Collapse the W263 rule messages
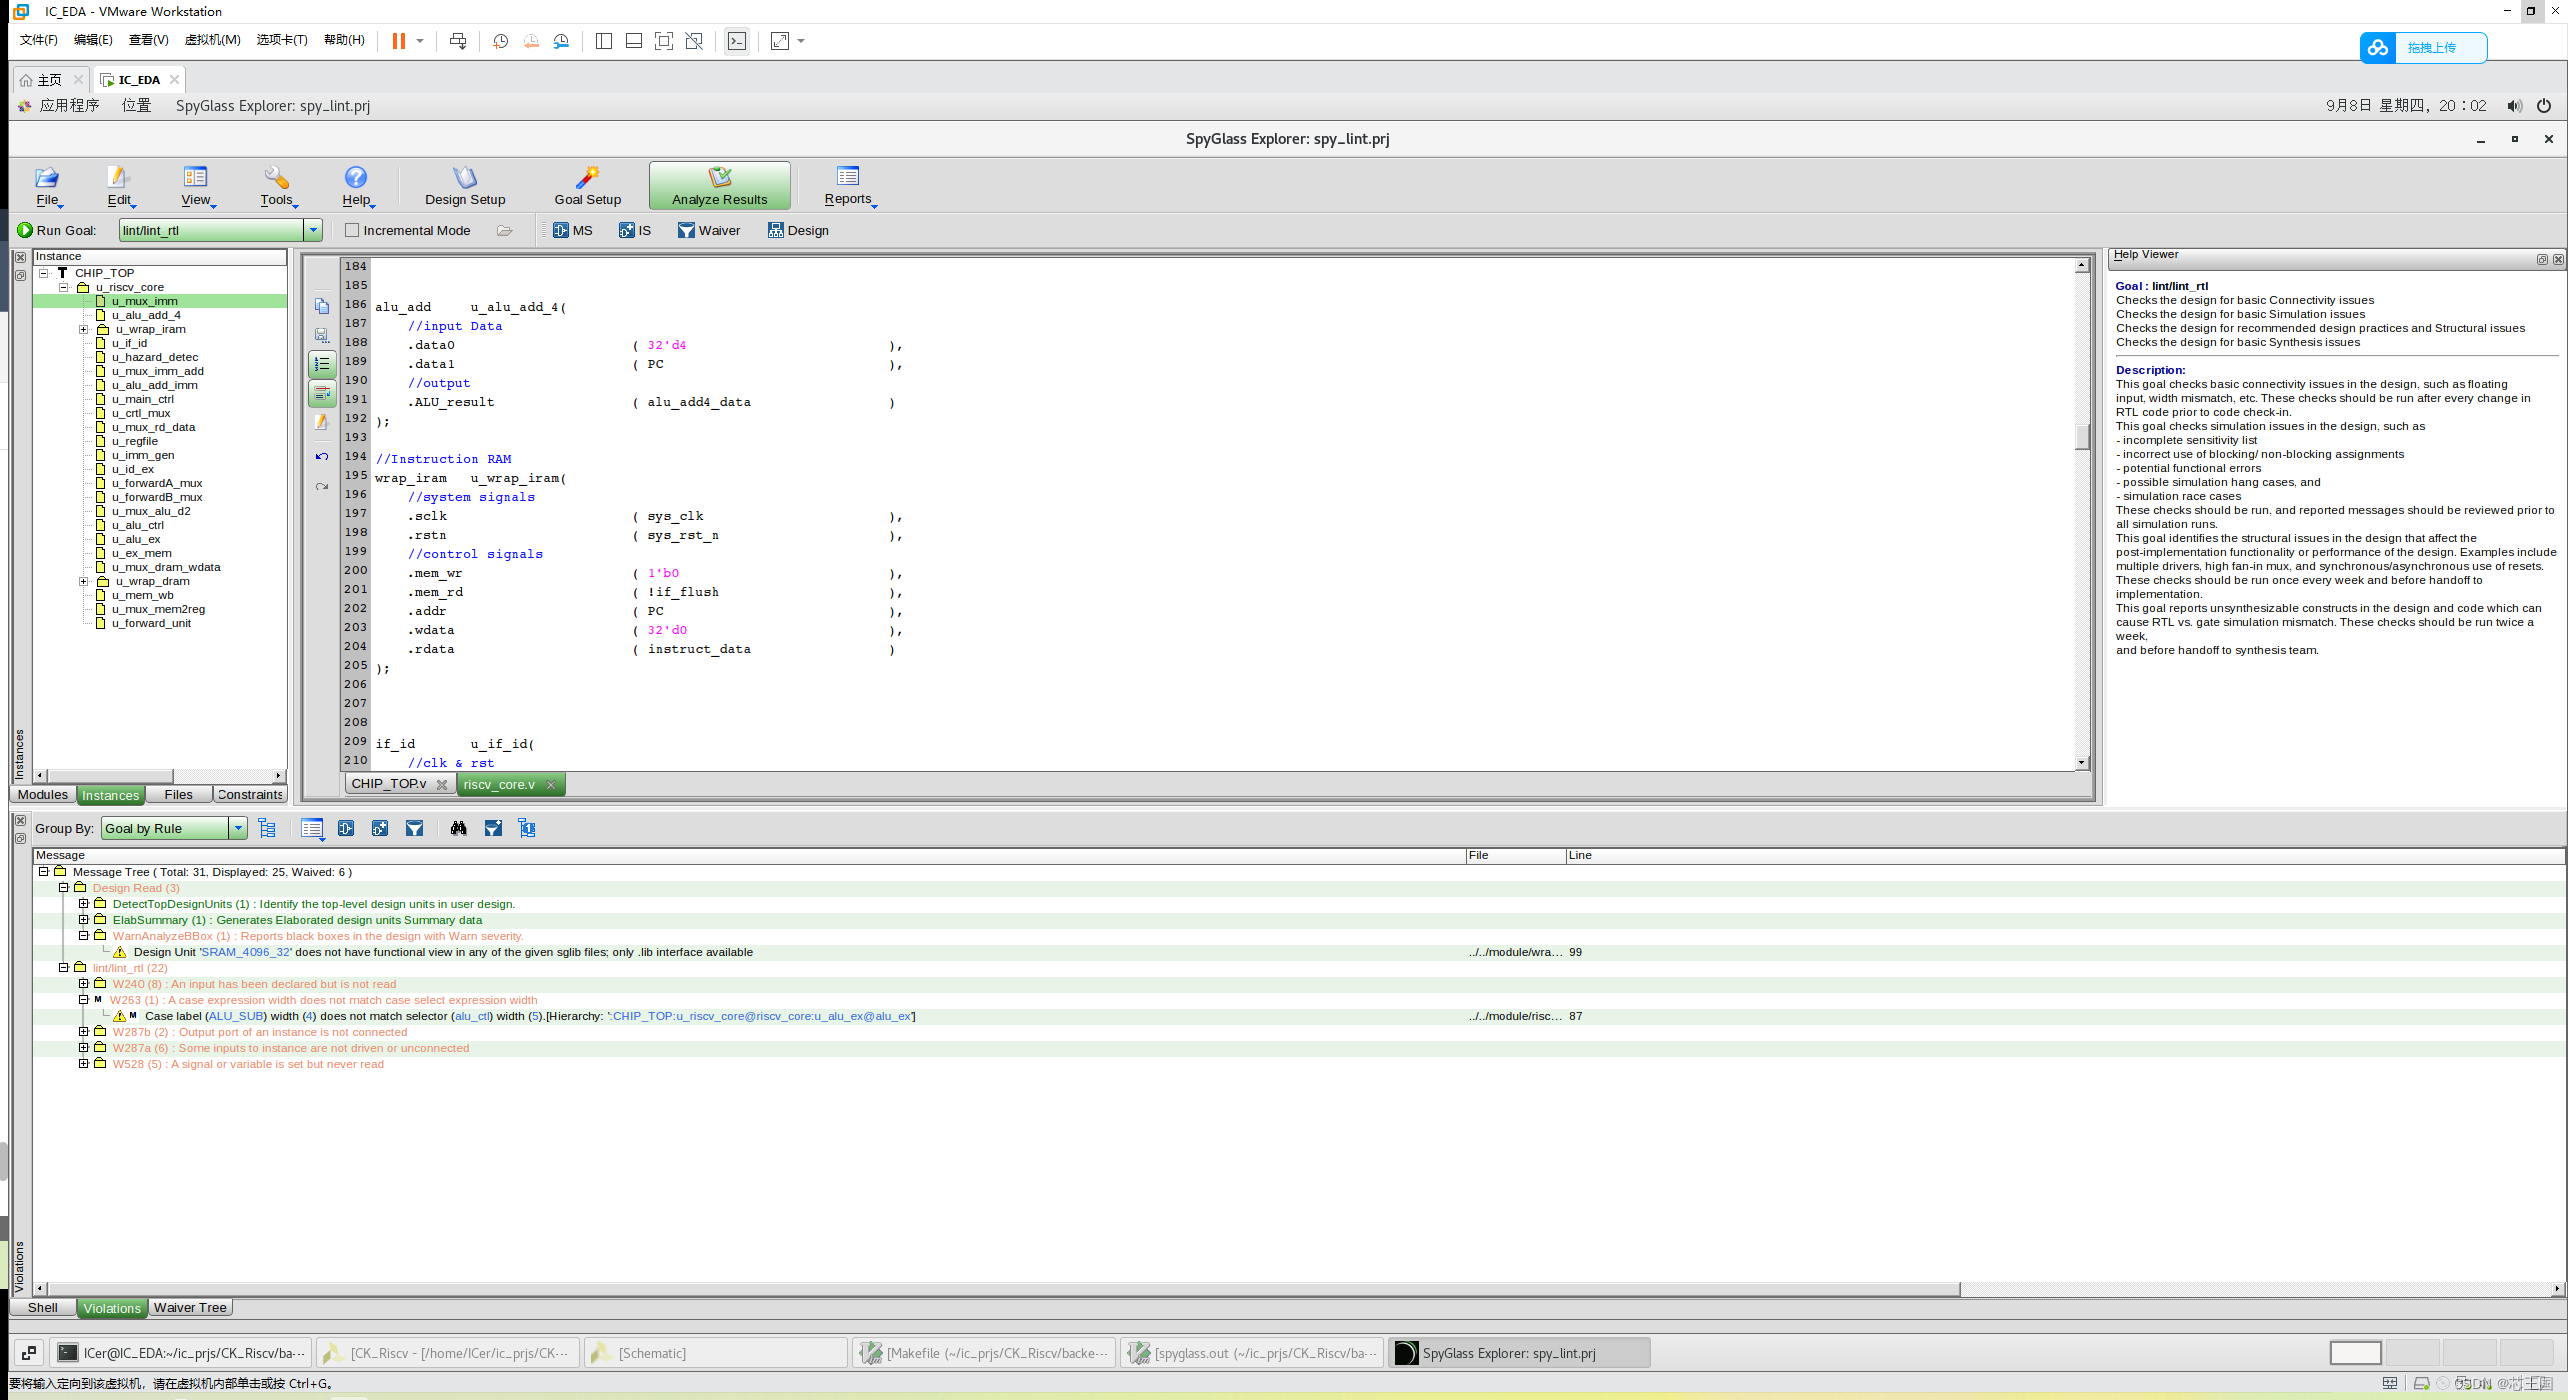The height and width of the screenshot is (1400, 2568). [84, 1000]
